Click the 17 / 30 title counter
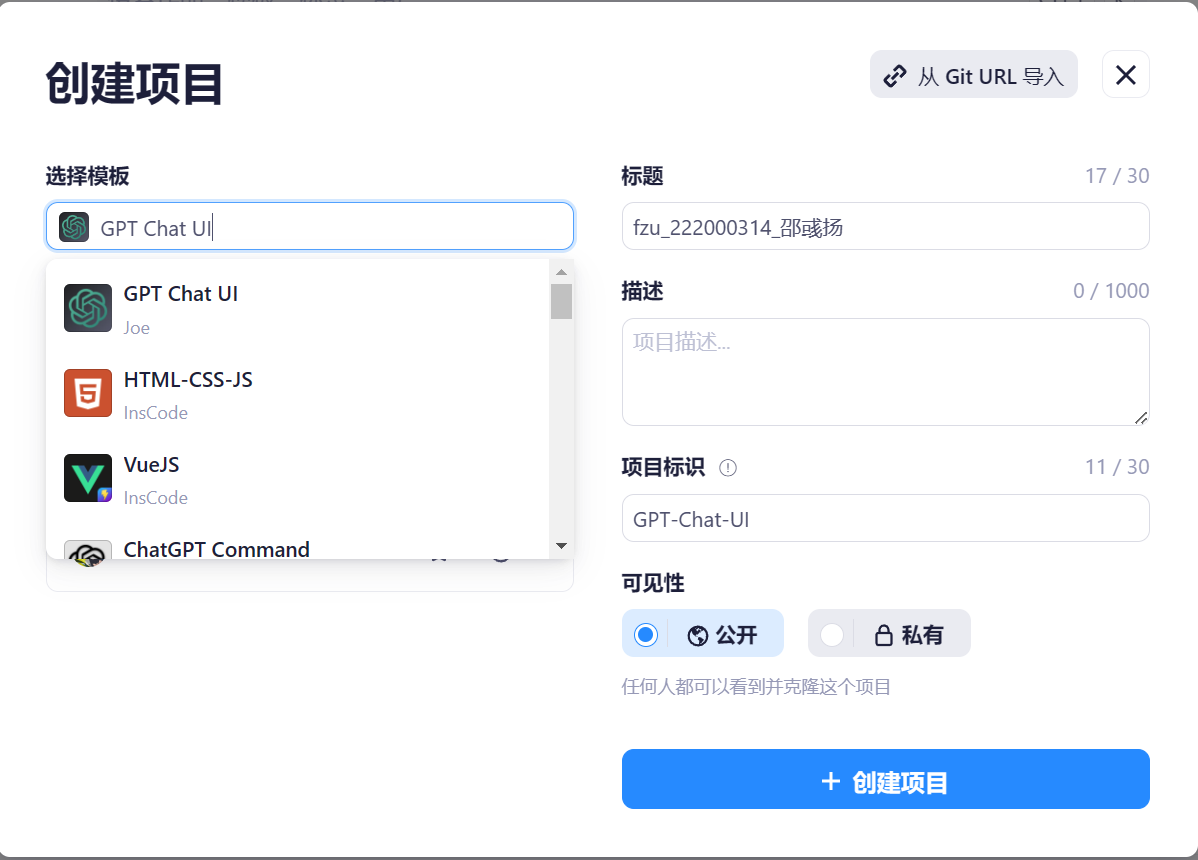Screen dimensions: 1198x860 [x=1117, y=176]
